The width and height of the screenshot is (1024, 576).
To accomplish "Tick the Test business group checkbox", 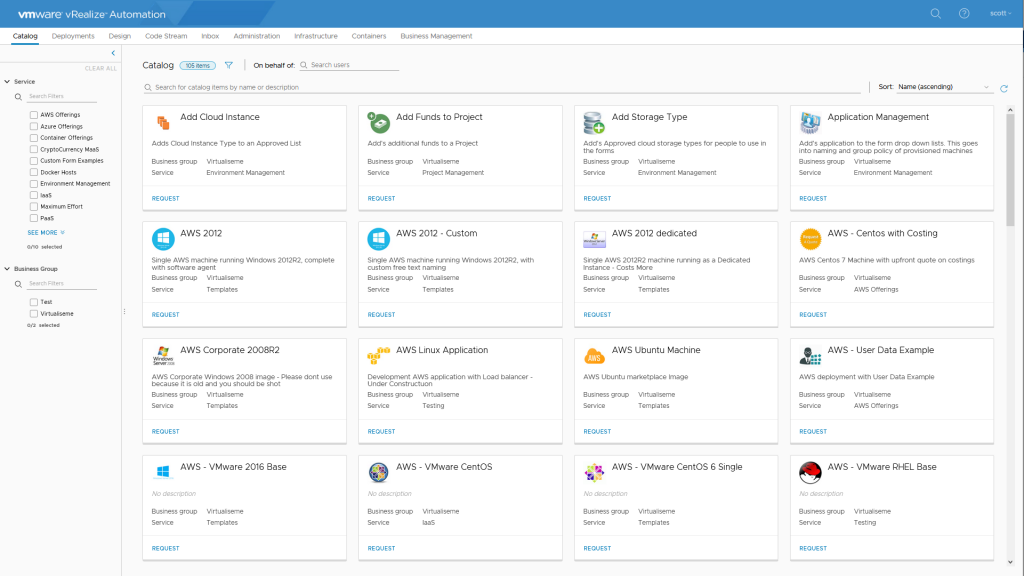I will pyautogui.click(x=33, y=302).
